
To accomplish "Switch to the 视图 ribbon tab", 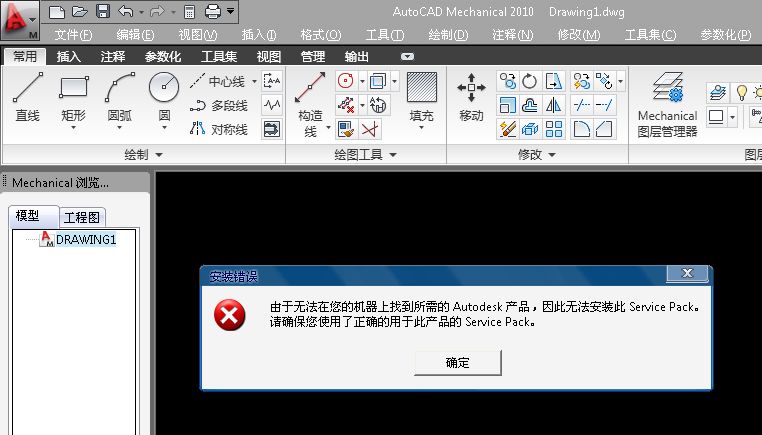I will pos(269,56).
